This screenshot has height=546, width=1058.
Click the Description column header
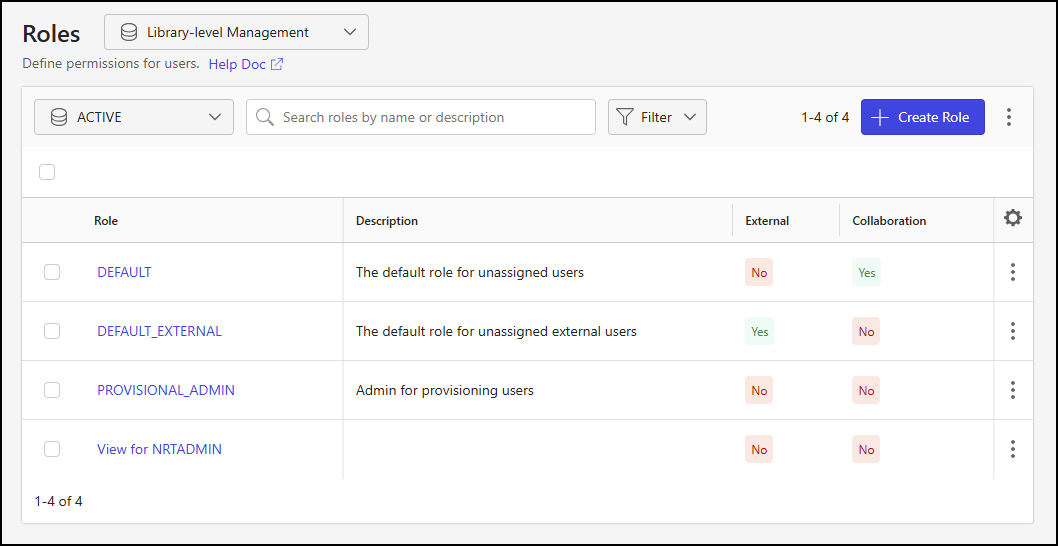pos(387,221)
